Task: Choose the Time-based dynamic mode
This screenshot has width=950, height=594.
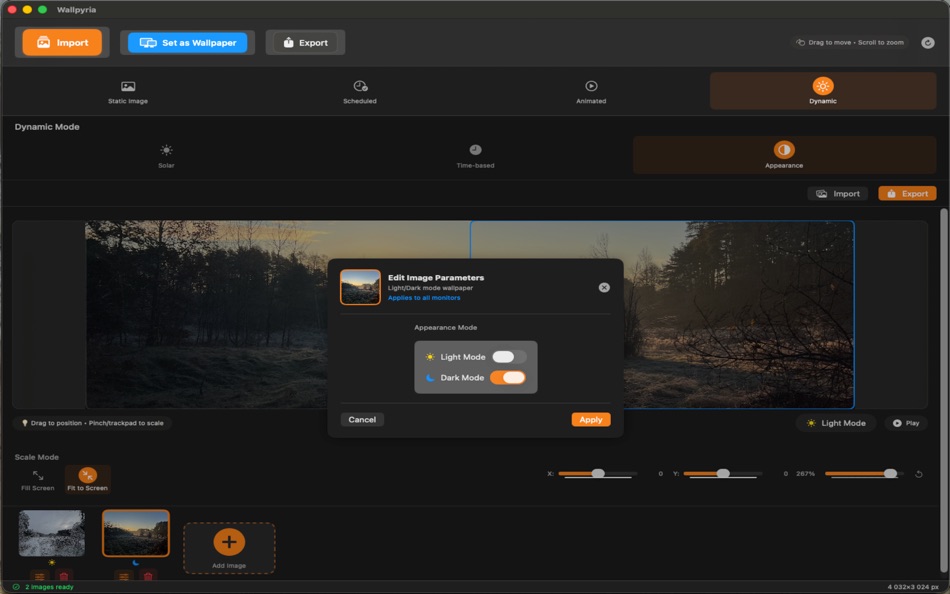Action: [x=476, y=155]
